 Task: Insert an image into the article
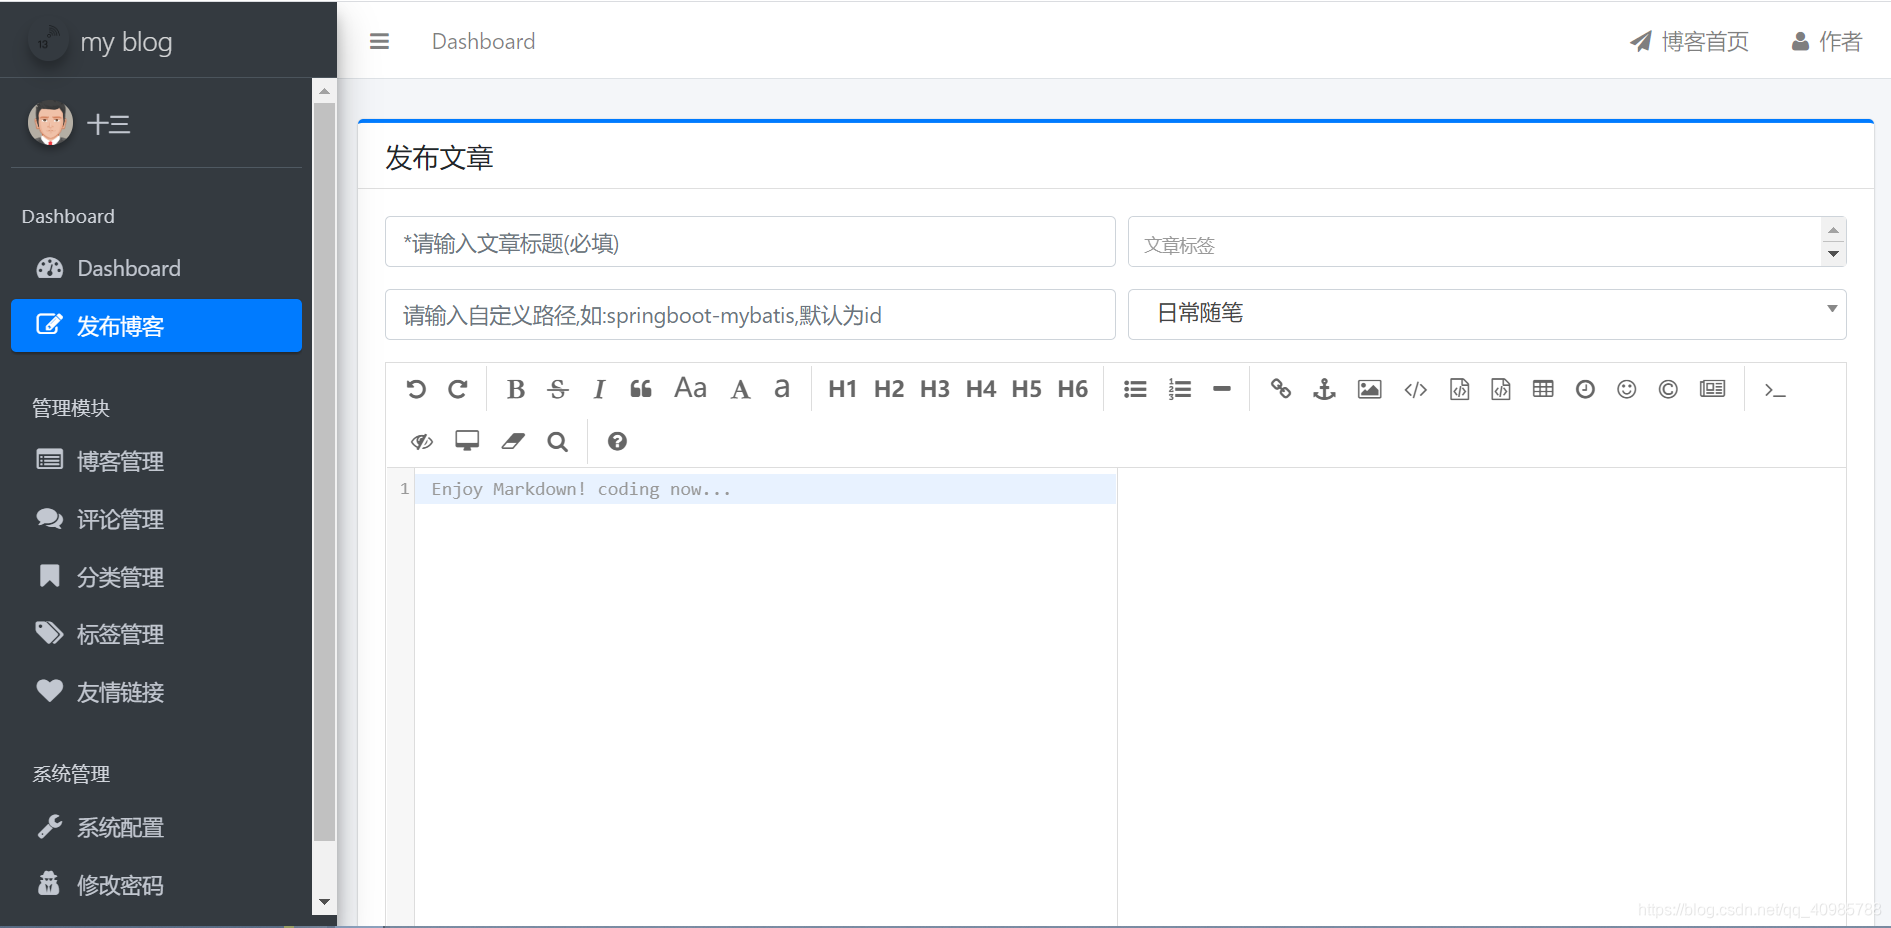[1369, 389]
